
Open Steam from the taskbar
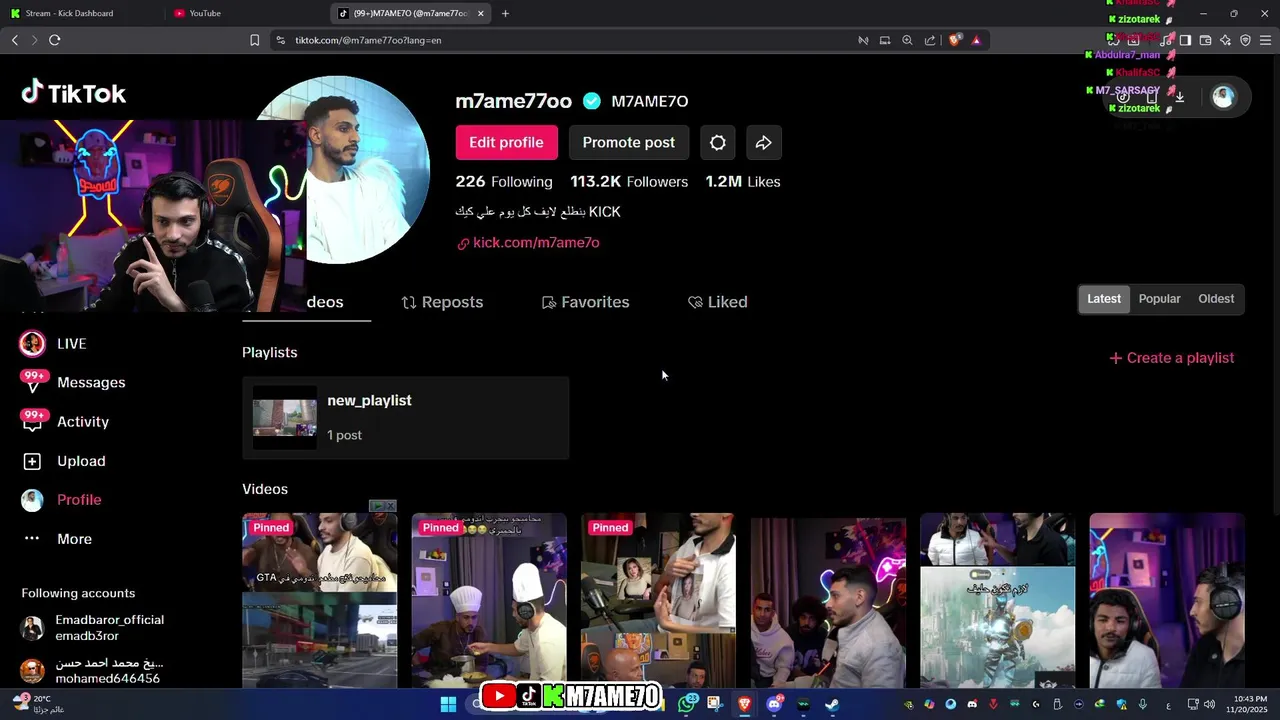831,704
